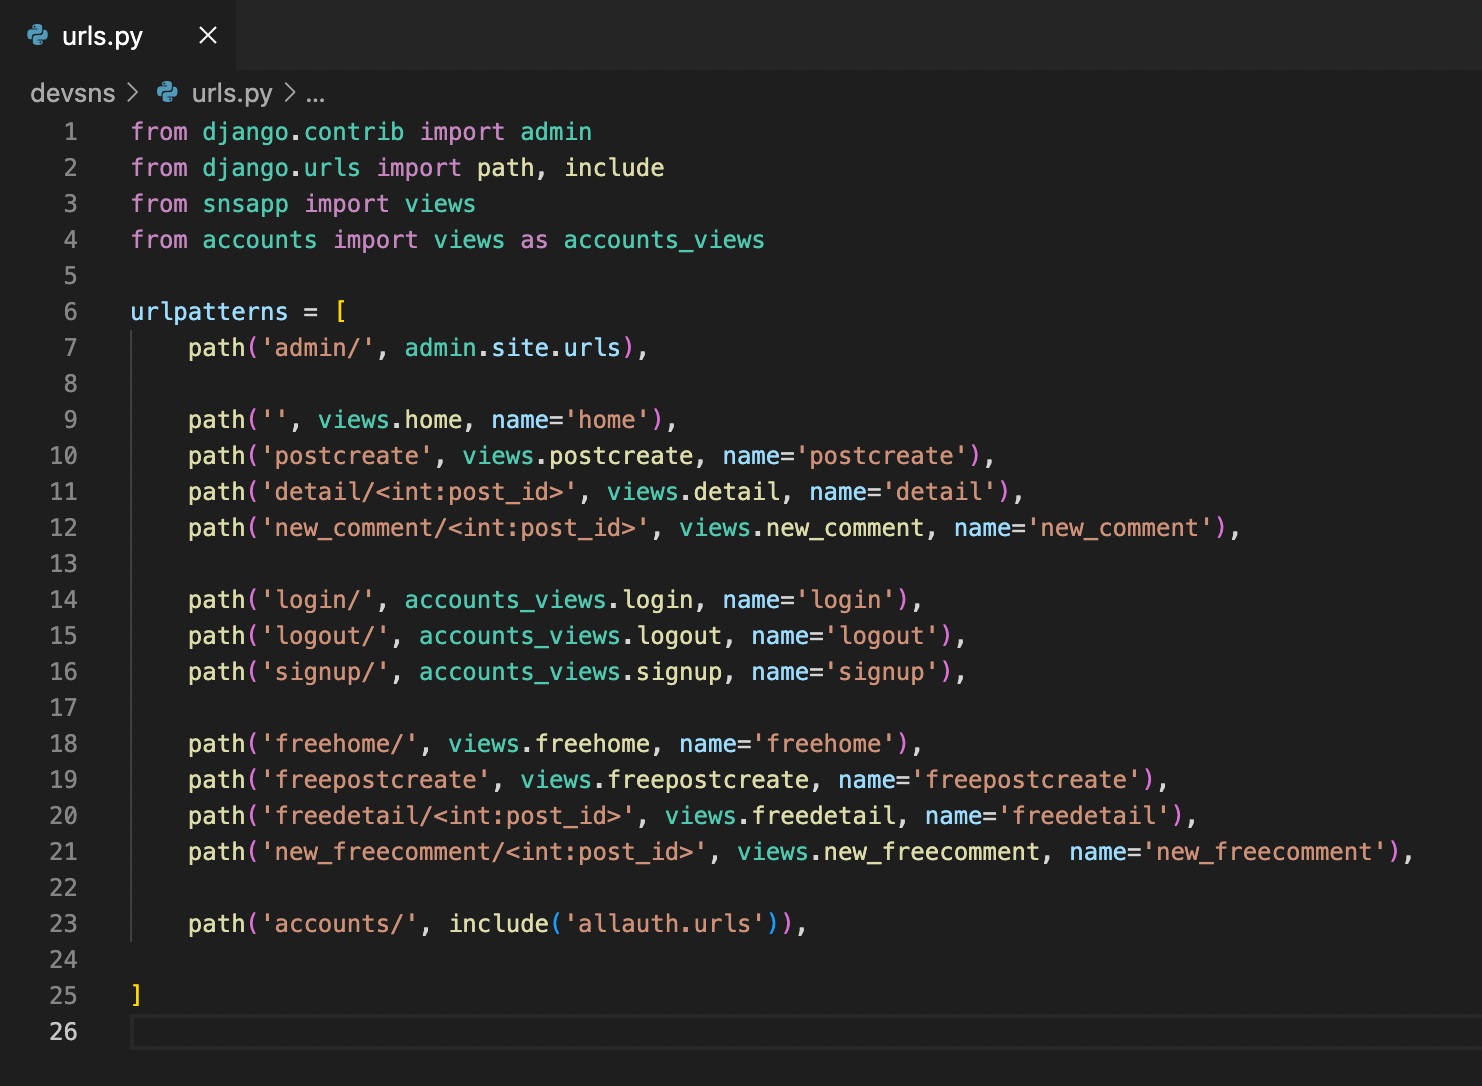Screen dimensions: 1482x1086
Task: Click the 'logout/' string on line 15
Action: pos(325,636)
